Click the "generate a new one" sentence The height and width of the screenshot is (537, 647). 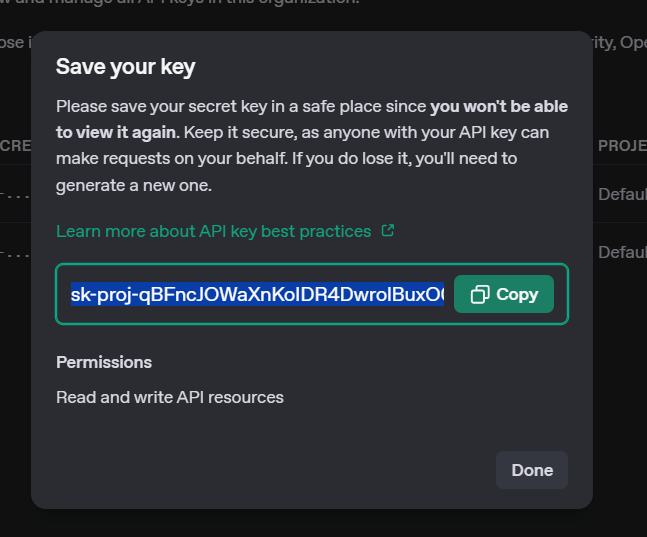pos(134,186)
